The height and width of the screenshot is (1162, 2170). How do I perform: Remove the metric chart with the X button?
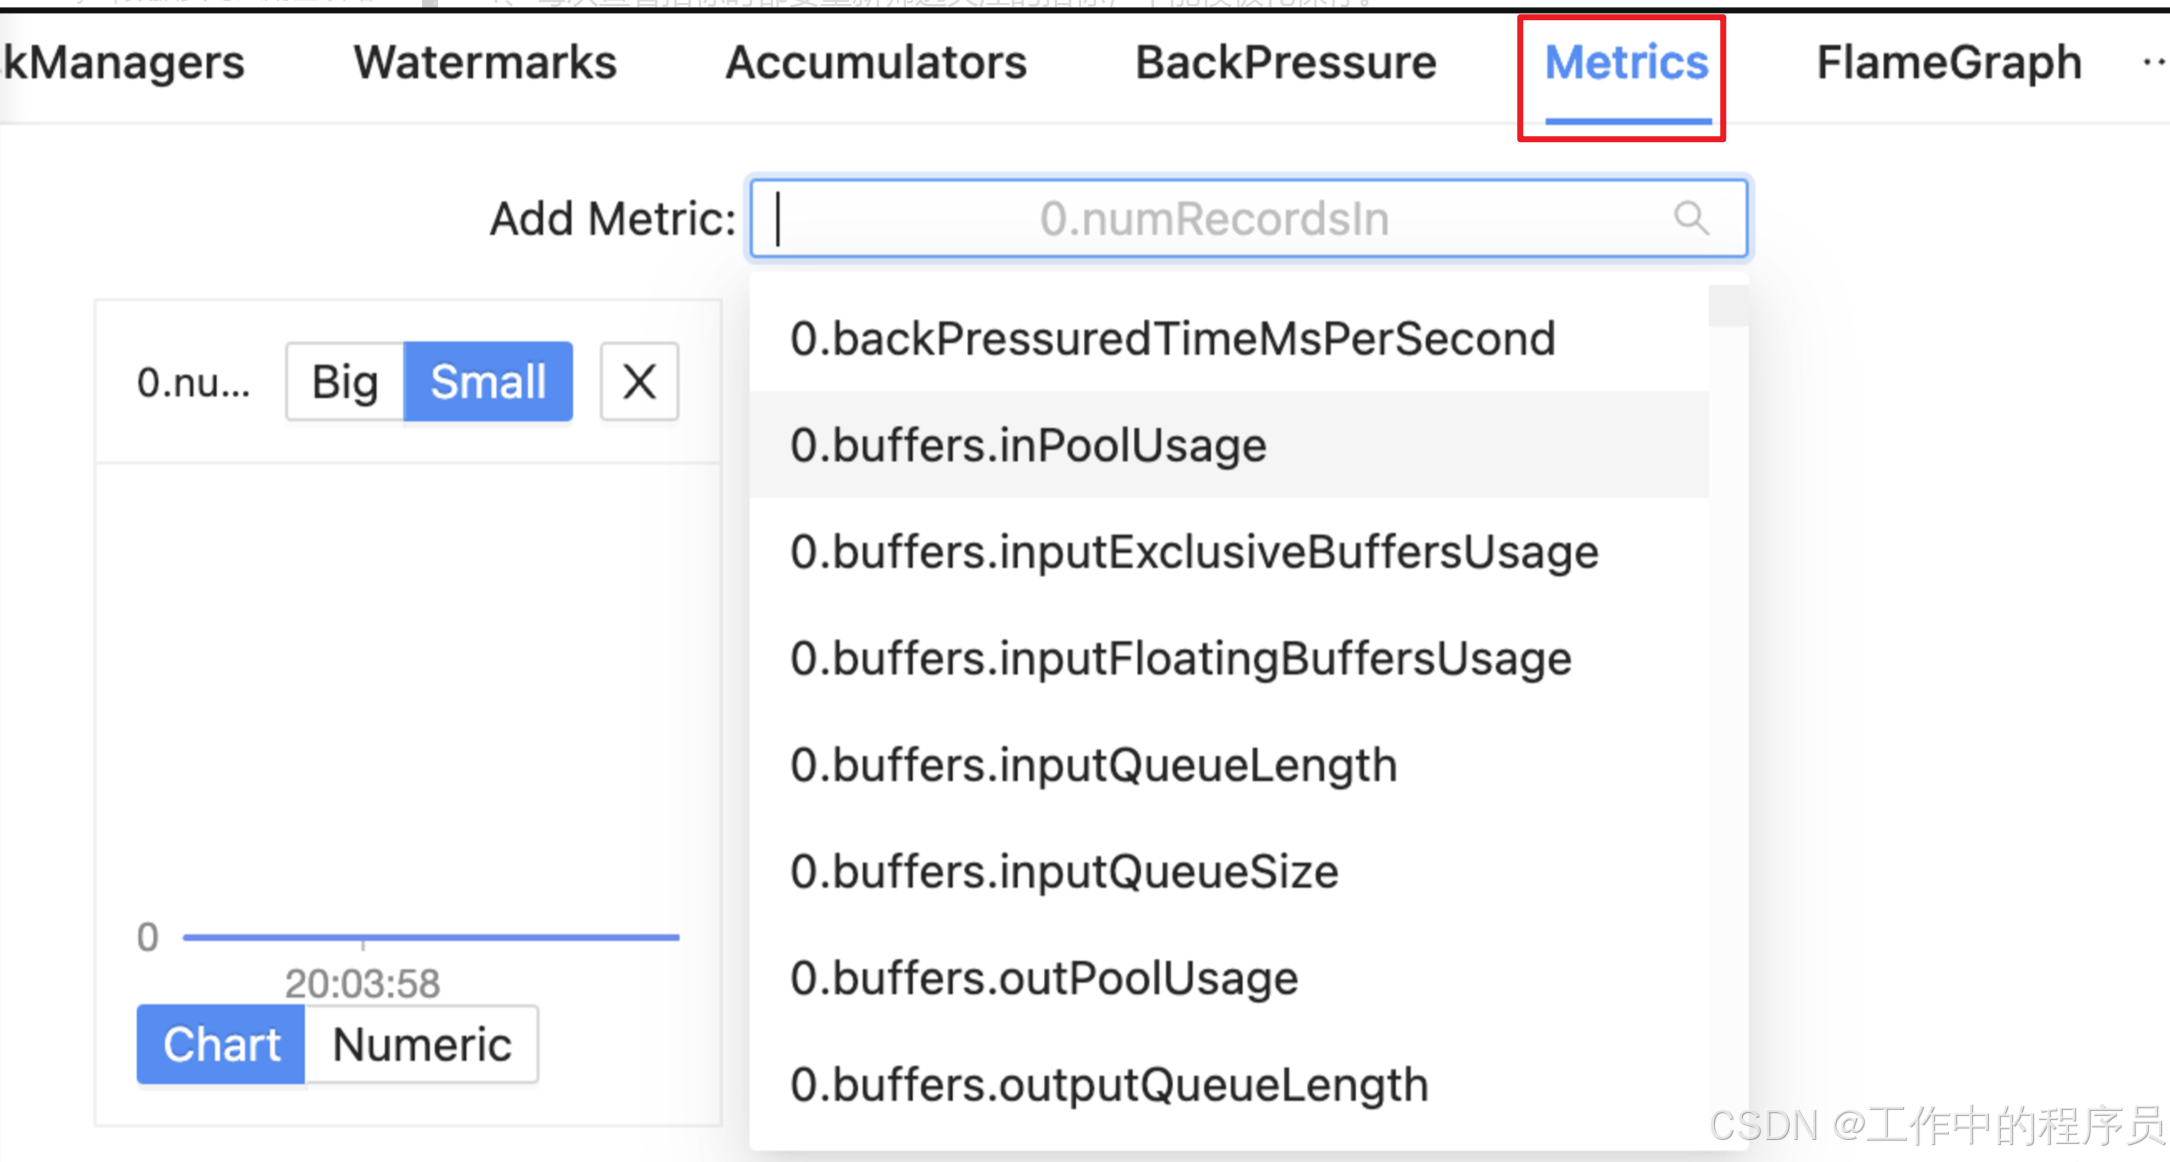[x=639, y=381]
